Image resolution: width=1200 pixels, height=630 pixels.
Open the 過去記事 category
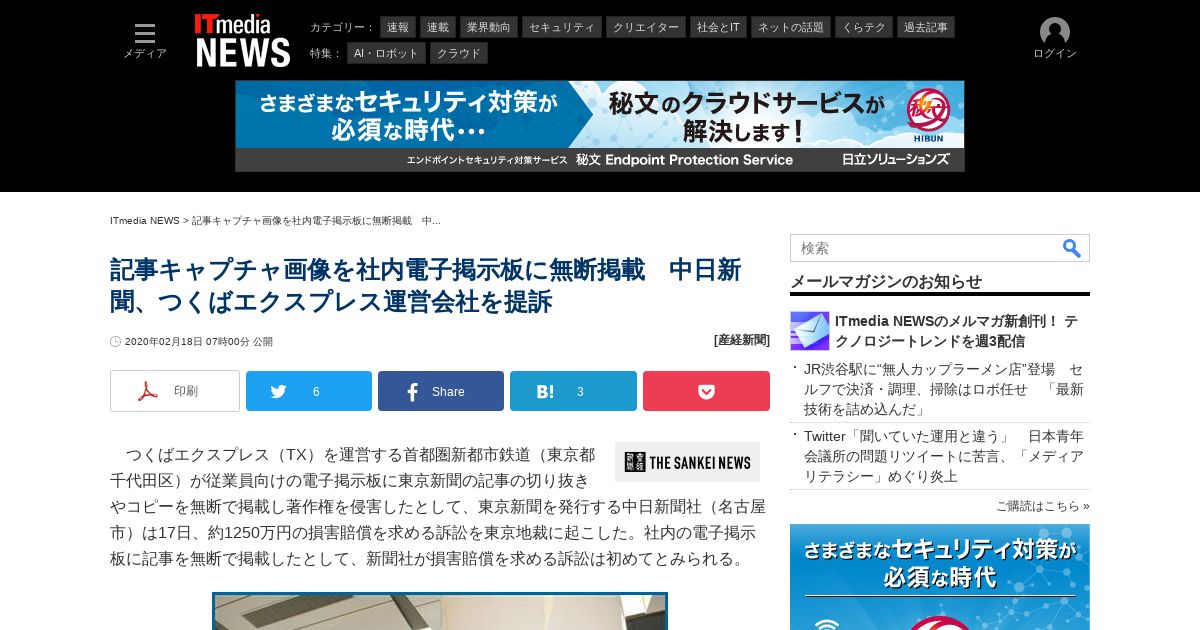[x=926, y=27]
